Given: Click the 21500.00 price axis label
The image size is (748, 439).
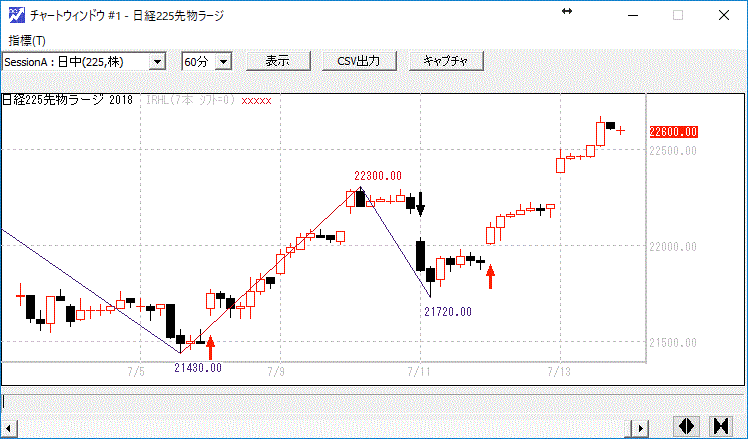Looking at the screenshot, I should coord(673,343).
